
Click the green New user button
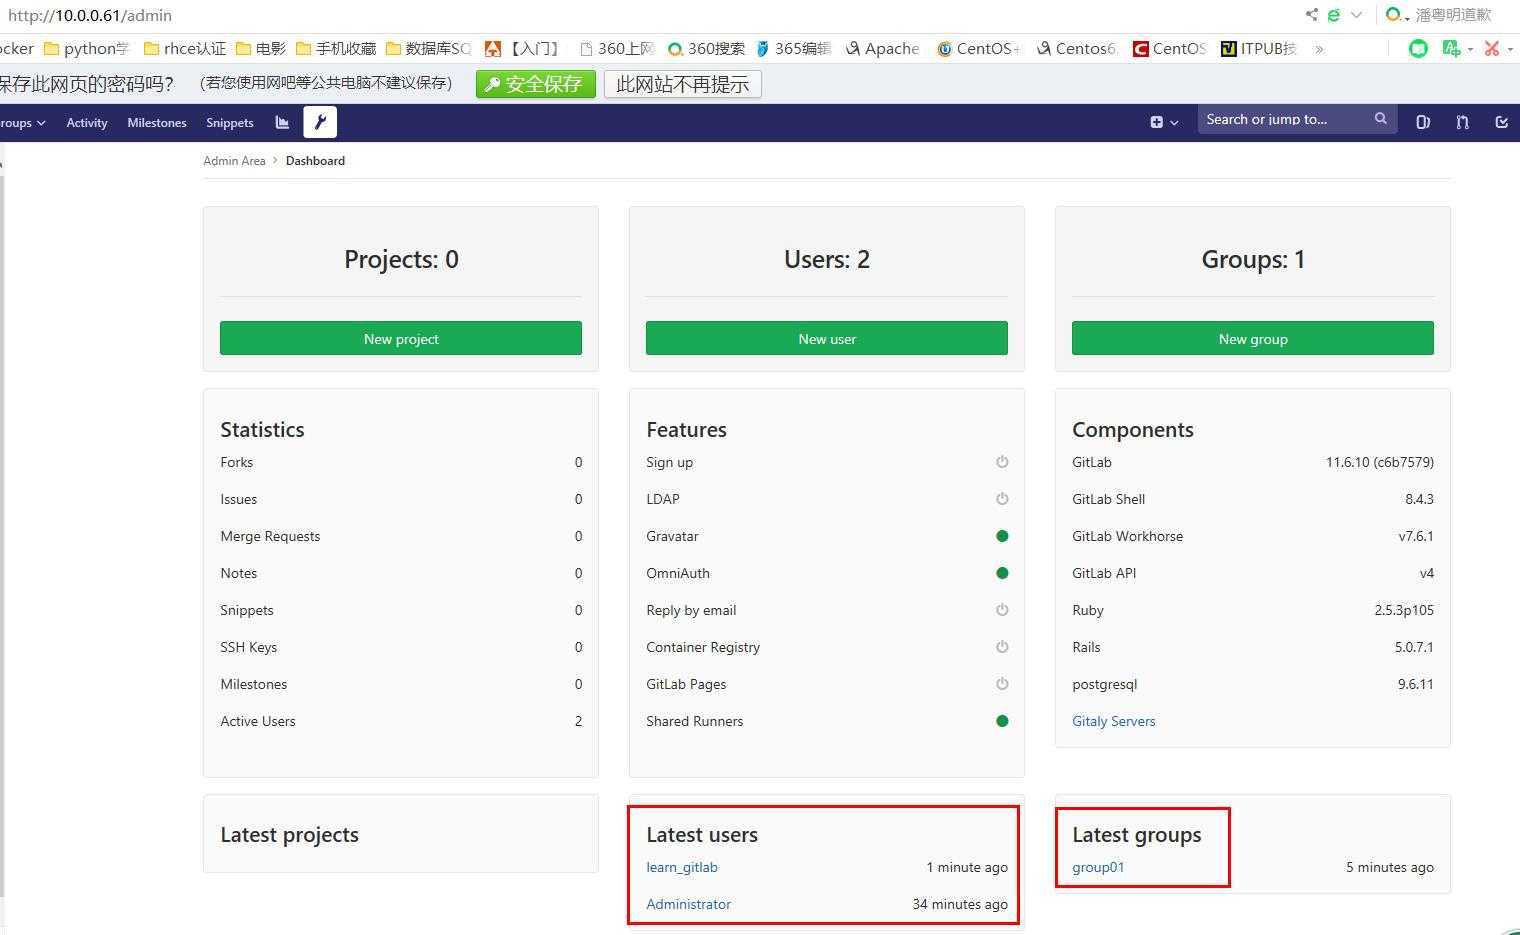click(x=827, y=338)
